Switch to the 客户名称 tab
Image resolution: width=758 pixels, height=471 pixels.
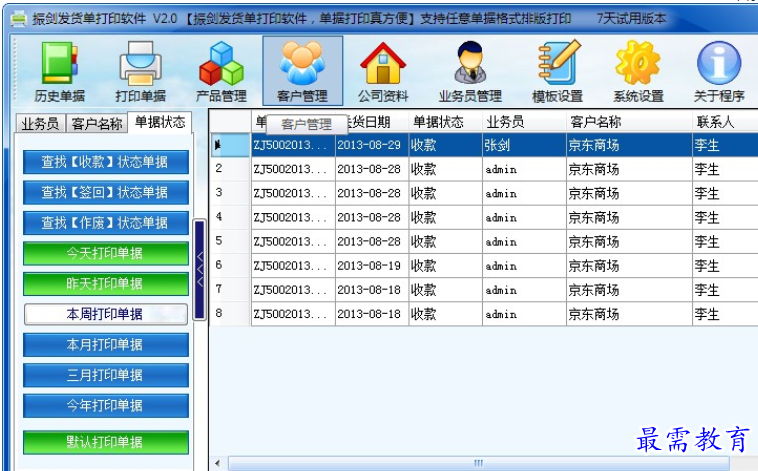coord(96,124)
